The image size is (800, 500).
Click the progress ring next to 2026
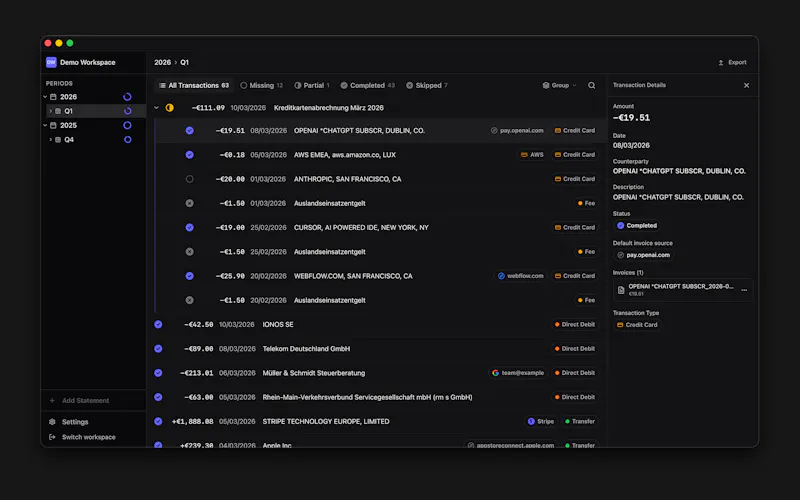click(x=128, y=96)
